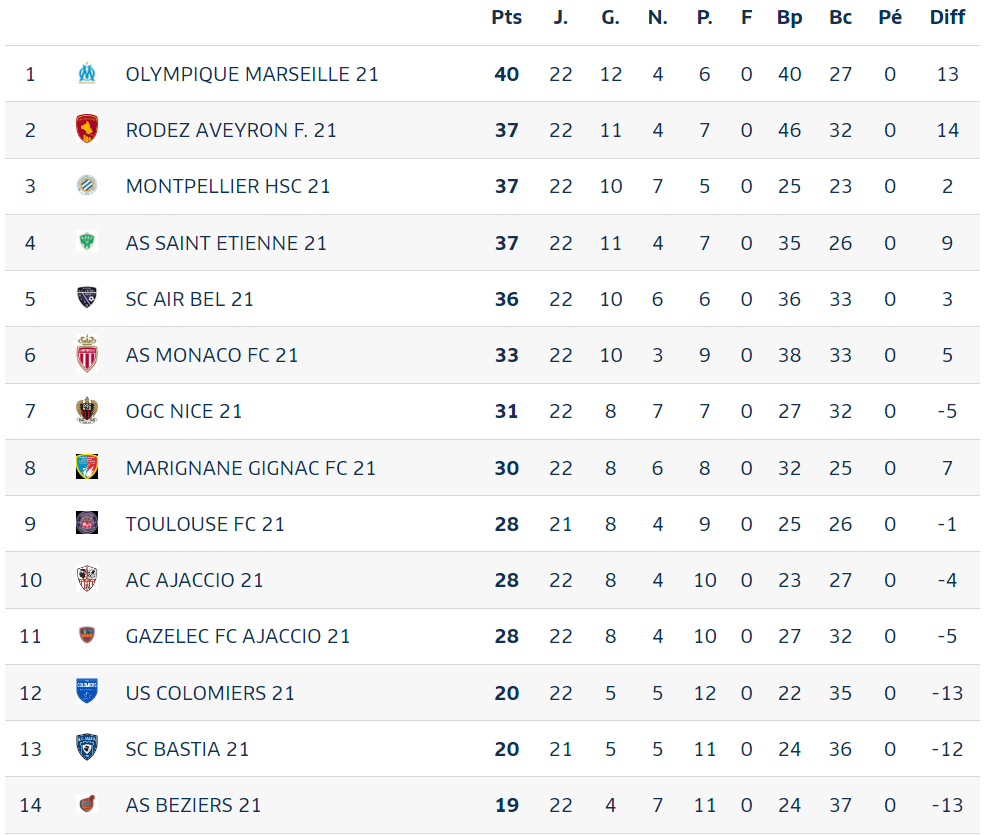Click the SC Bastia club crest

click(x=87, y=748)
